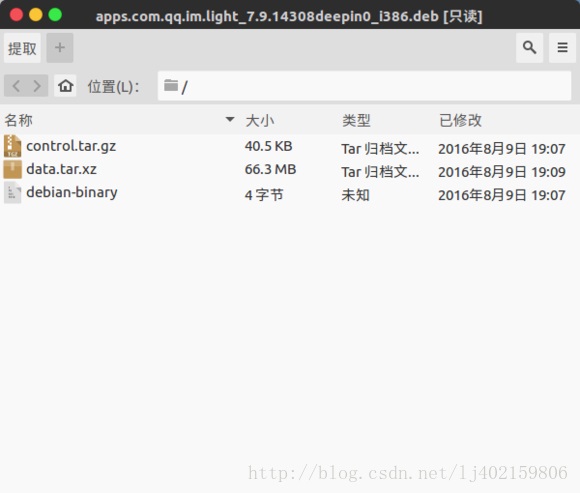Select the control.tar.gz file name
580x493 pixels.
point(71,146)
